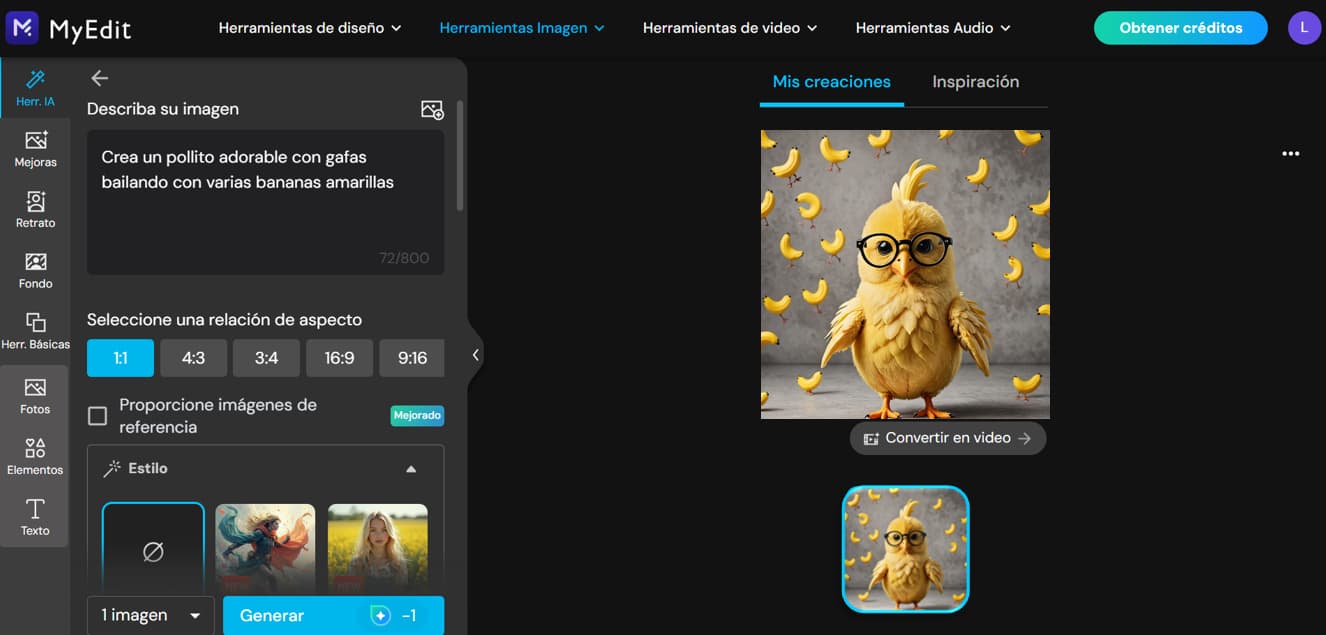Viewport: 1326px width, 635px height.
Task: Select the Mejoras tool in the sidebar
Action: (x=35, y=150)
